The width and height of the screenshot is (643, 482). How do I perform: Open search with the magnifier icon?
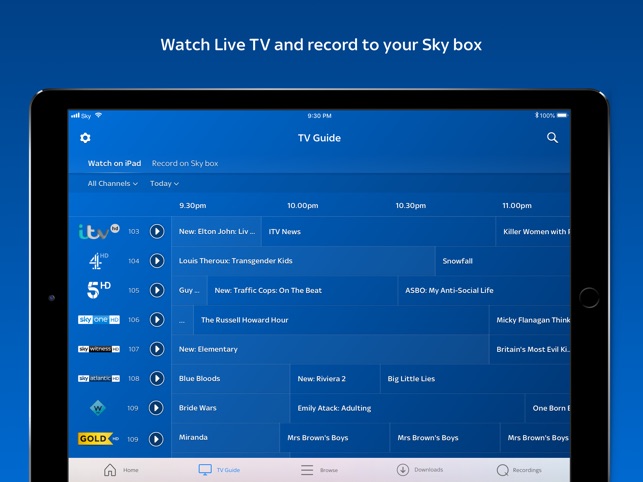552,138
